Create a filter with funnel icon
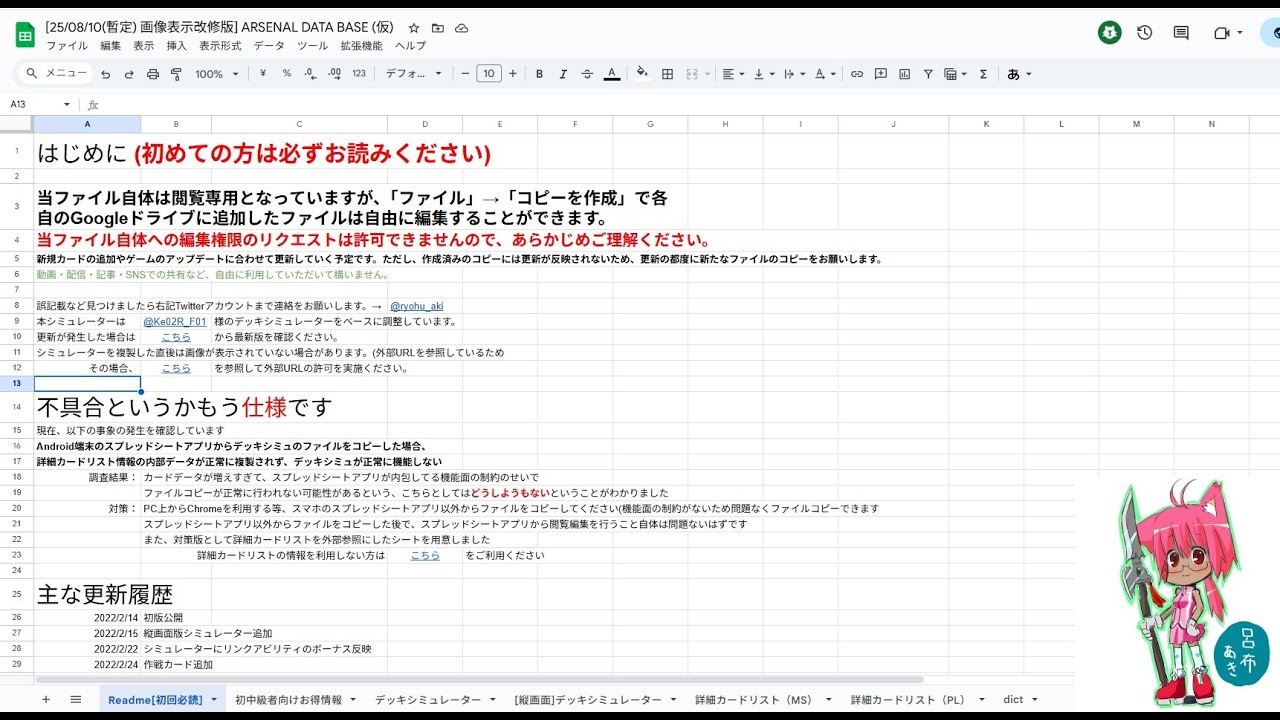1280x720 pixels. pyautogui.click(x=929, y=74)
